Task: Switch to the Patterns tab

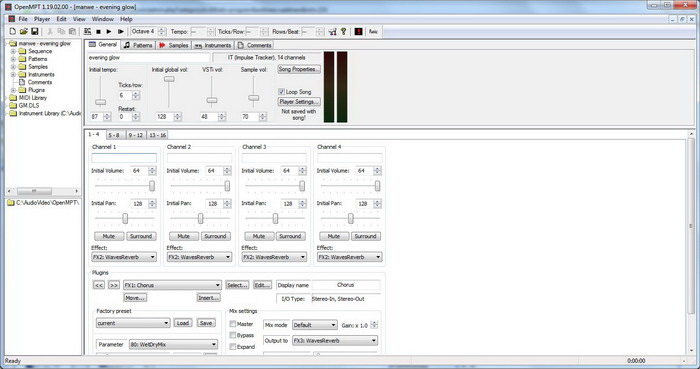Action: click(138, 45)
